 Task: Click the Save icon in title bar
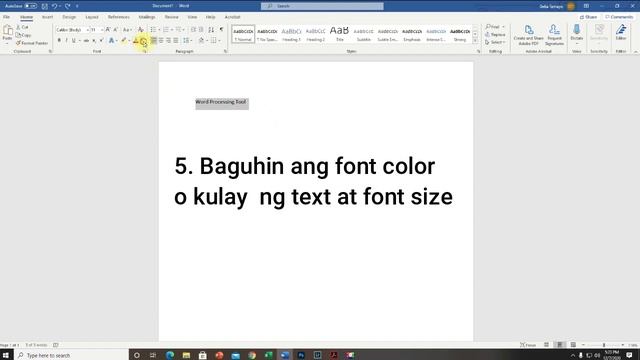[x=44, y=6]
